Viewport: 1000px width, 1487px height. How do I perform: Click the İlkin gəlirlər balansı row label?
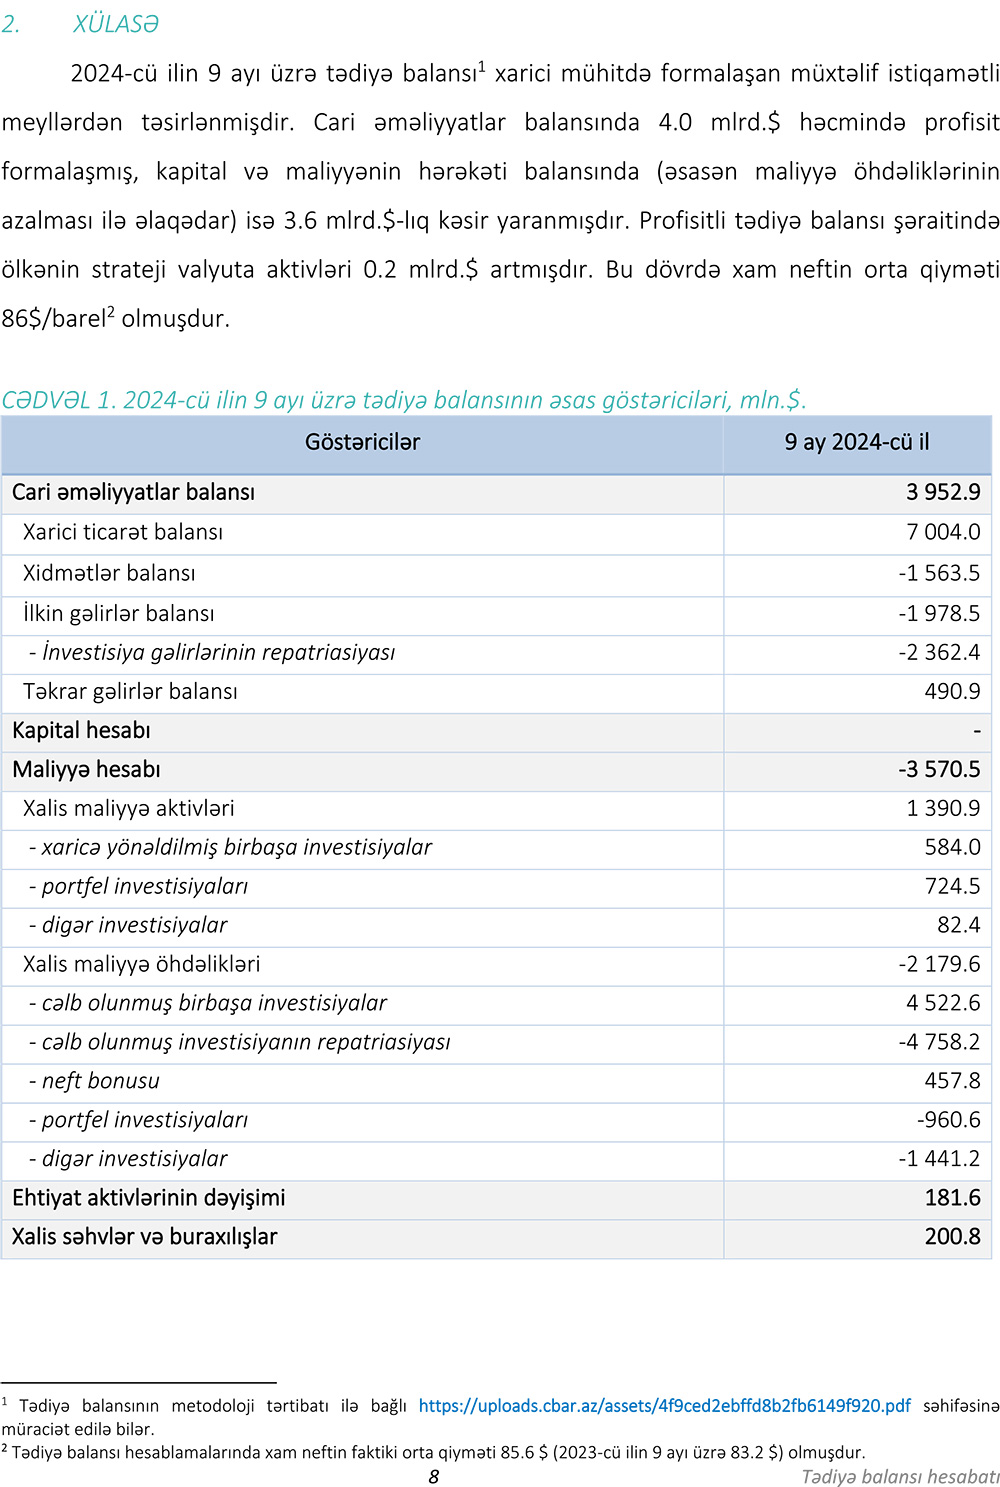tap(118, 613)
